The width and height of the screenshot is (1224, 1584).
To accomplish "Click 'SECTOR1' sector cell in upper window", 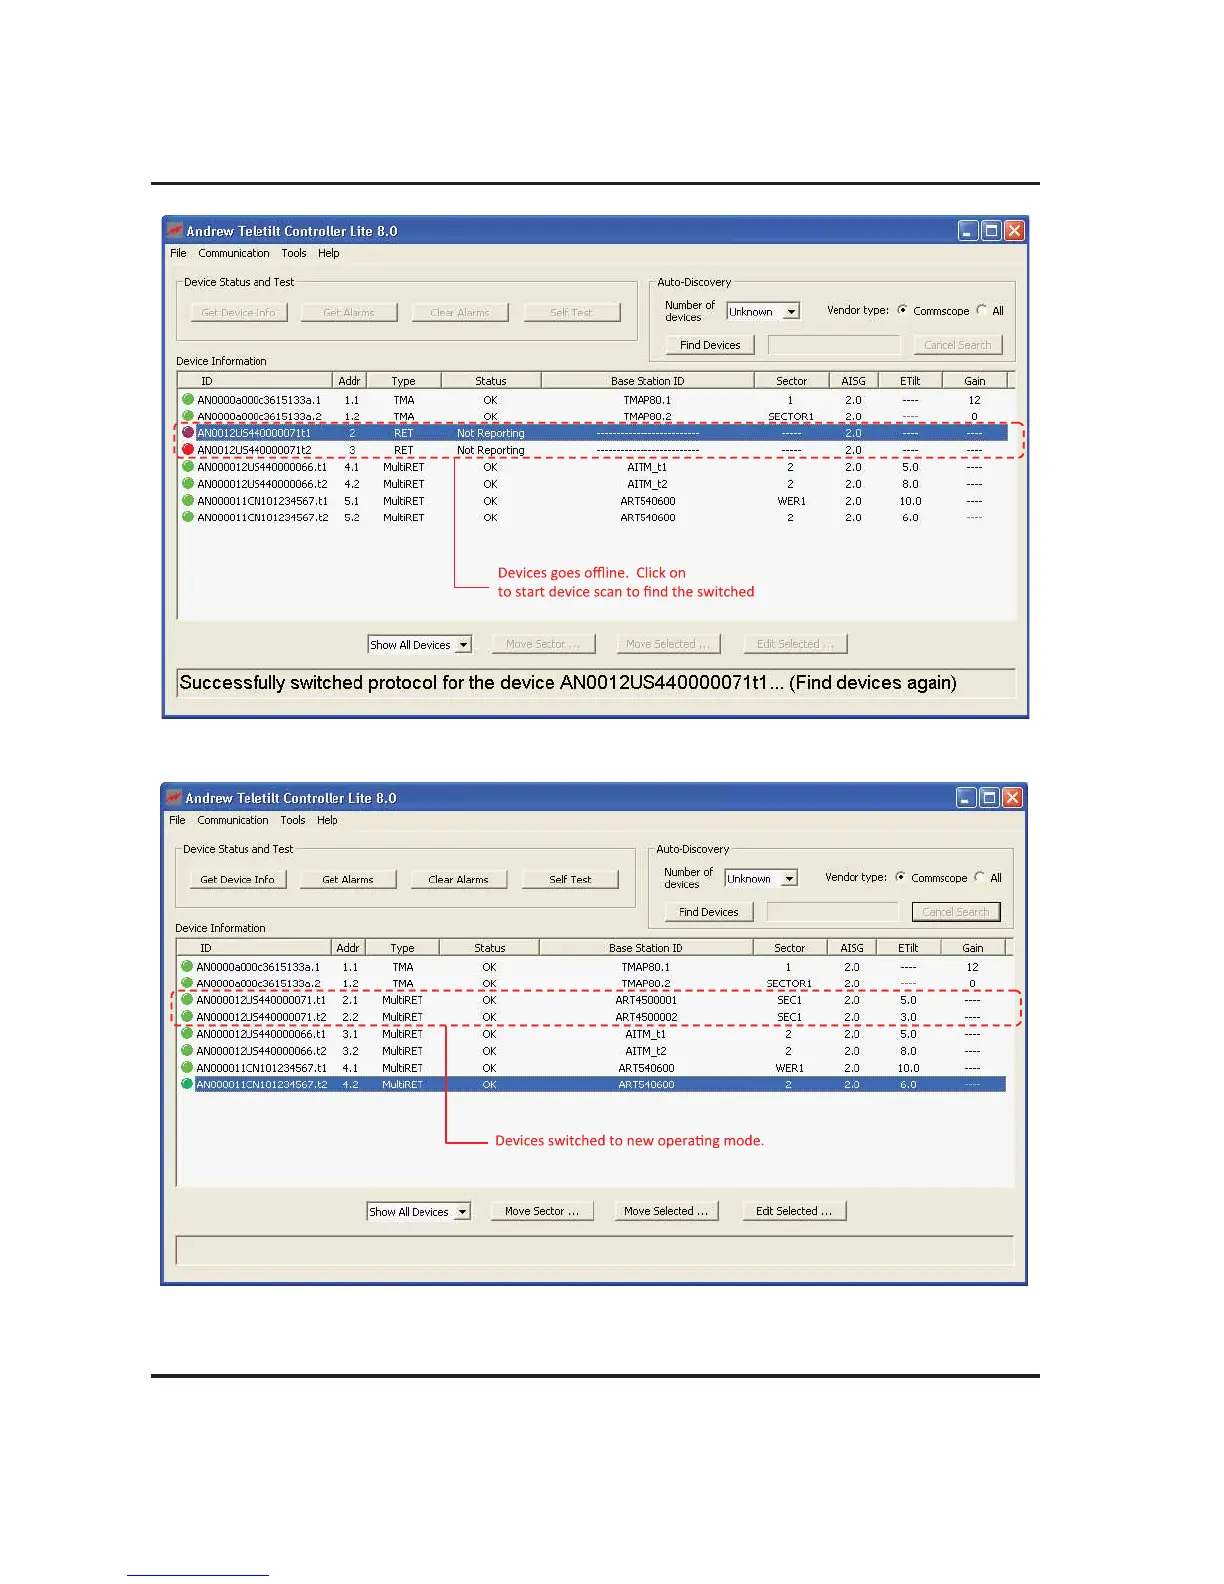I will click(791, 416).
